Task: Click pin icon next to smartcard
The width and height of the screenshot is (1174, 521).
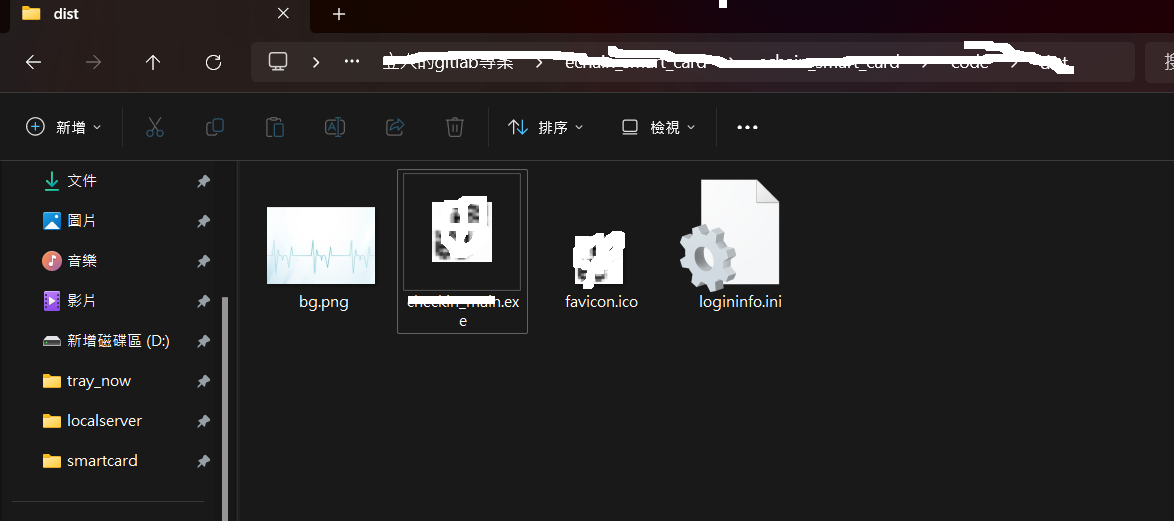Action: [203, 462]
